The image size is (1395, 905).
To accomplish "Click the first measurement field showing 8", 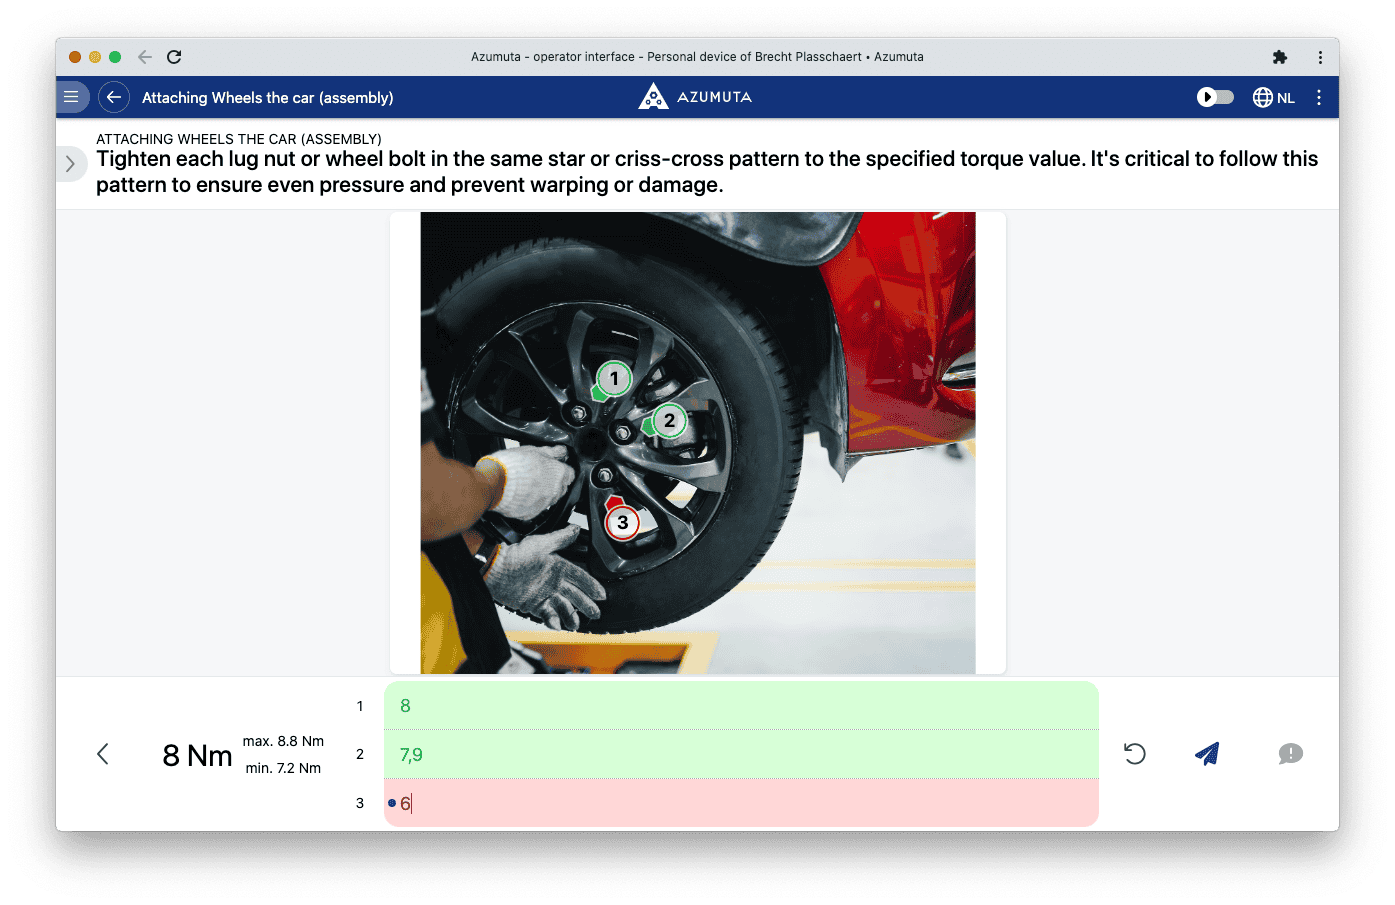I will 740,705.
